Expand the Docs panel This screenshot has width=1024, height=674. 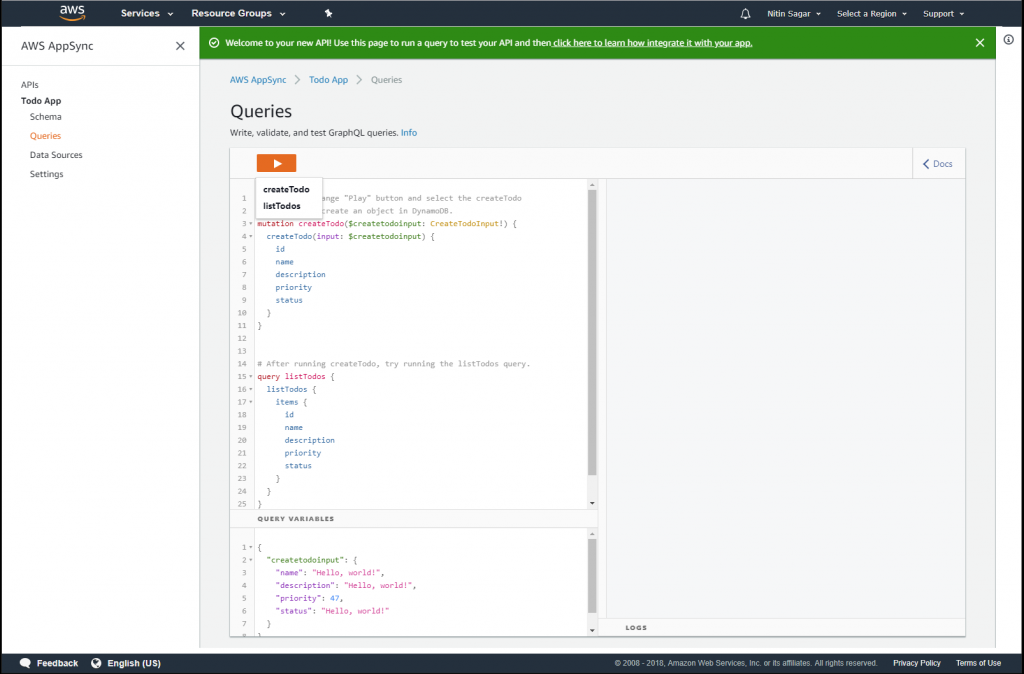click(938, 164)
